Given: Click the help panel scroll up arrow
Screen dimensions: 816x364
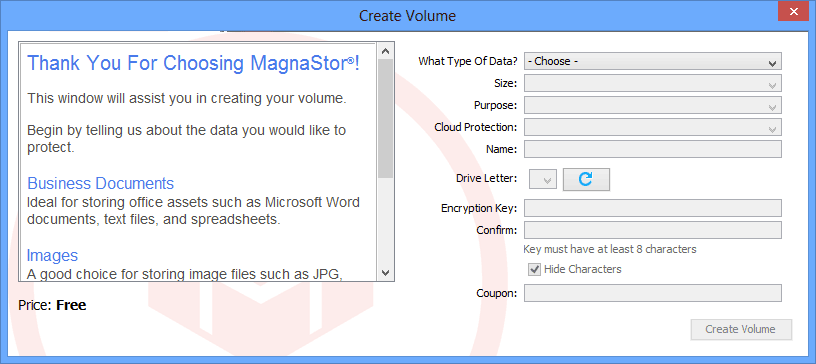Looking at the screenshot, I should point(386,51).
